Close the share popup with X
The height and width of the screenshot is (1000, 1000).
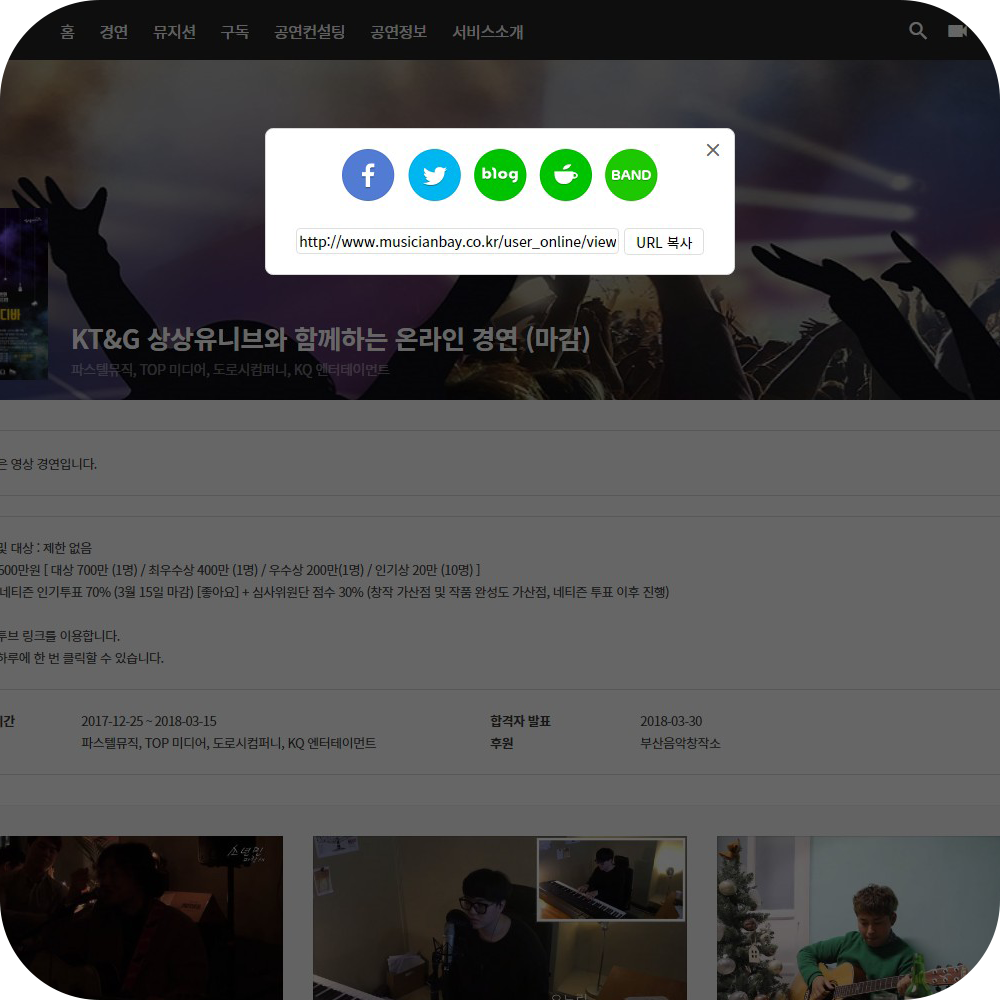click(713, 150)
